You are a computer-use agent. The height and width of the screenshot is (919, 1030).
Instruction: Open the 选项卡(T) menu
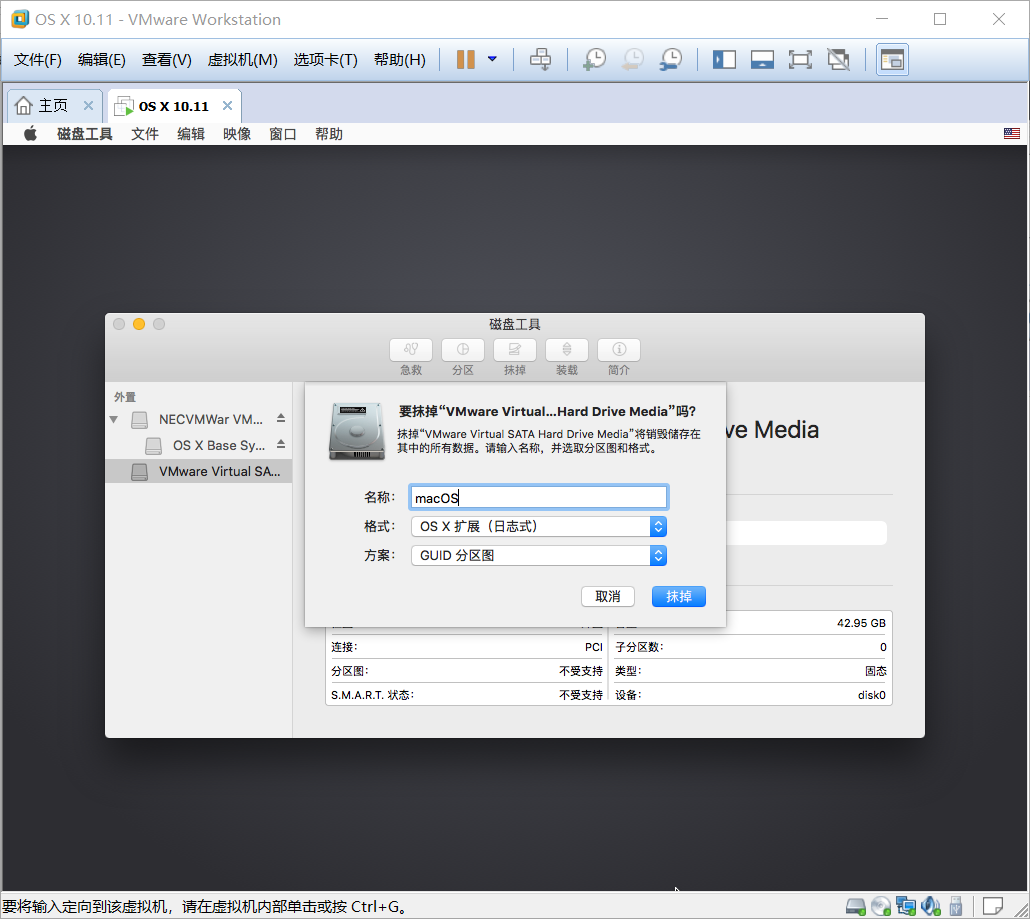pos(325,60)
